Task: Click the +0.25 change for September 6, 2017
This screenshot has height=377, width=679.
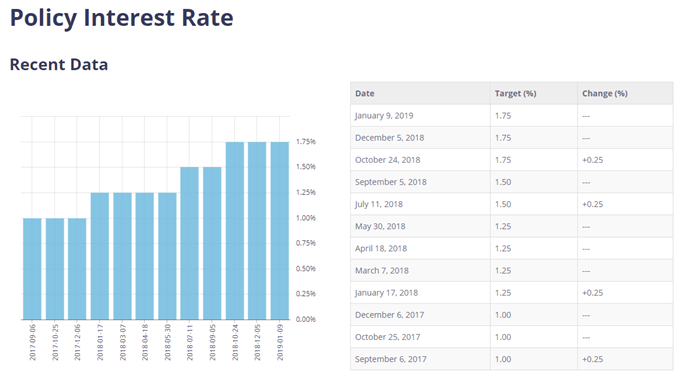Action: coord(592,359)
